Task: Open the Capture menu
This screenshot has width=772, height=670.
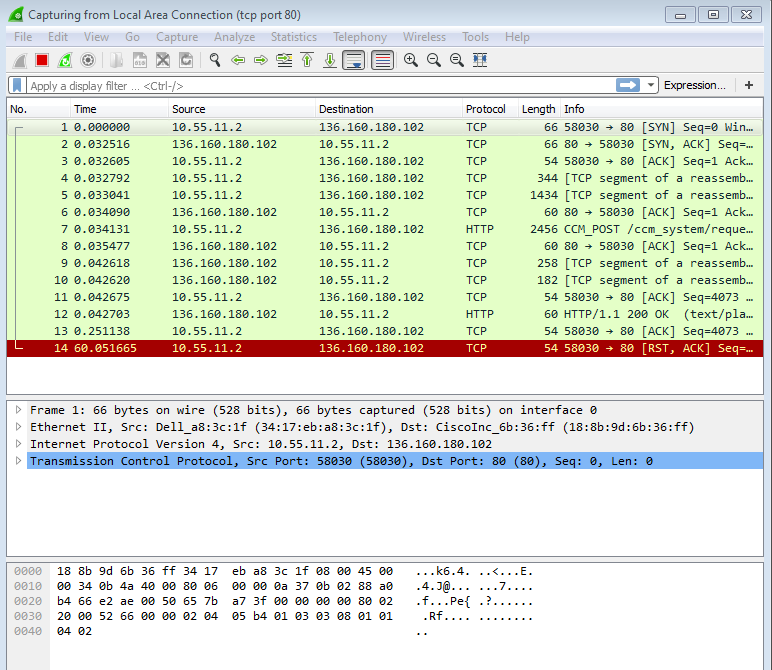Action: pos(177,37)
